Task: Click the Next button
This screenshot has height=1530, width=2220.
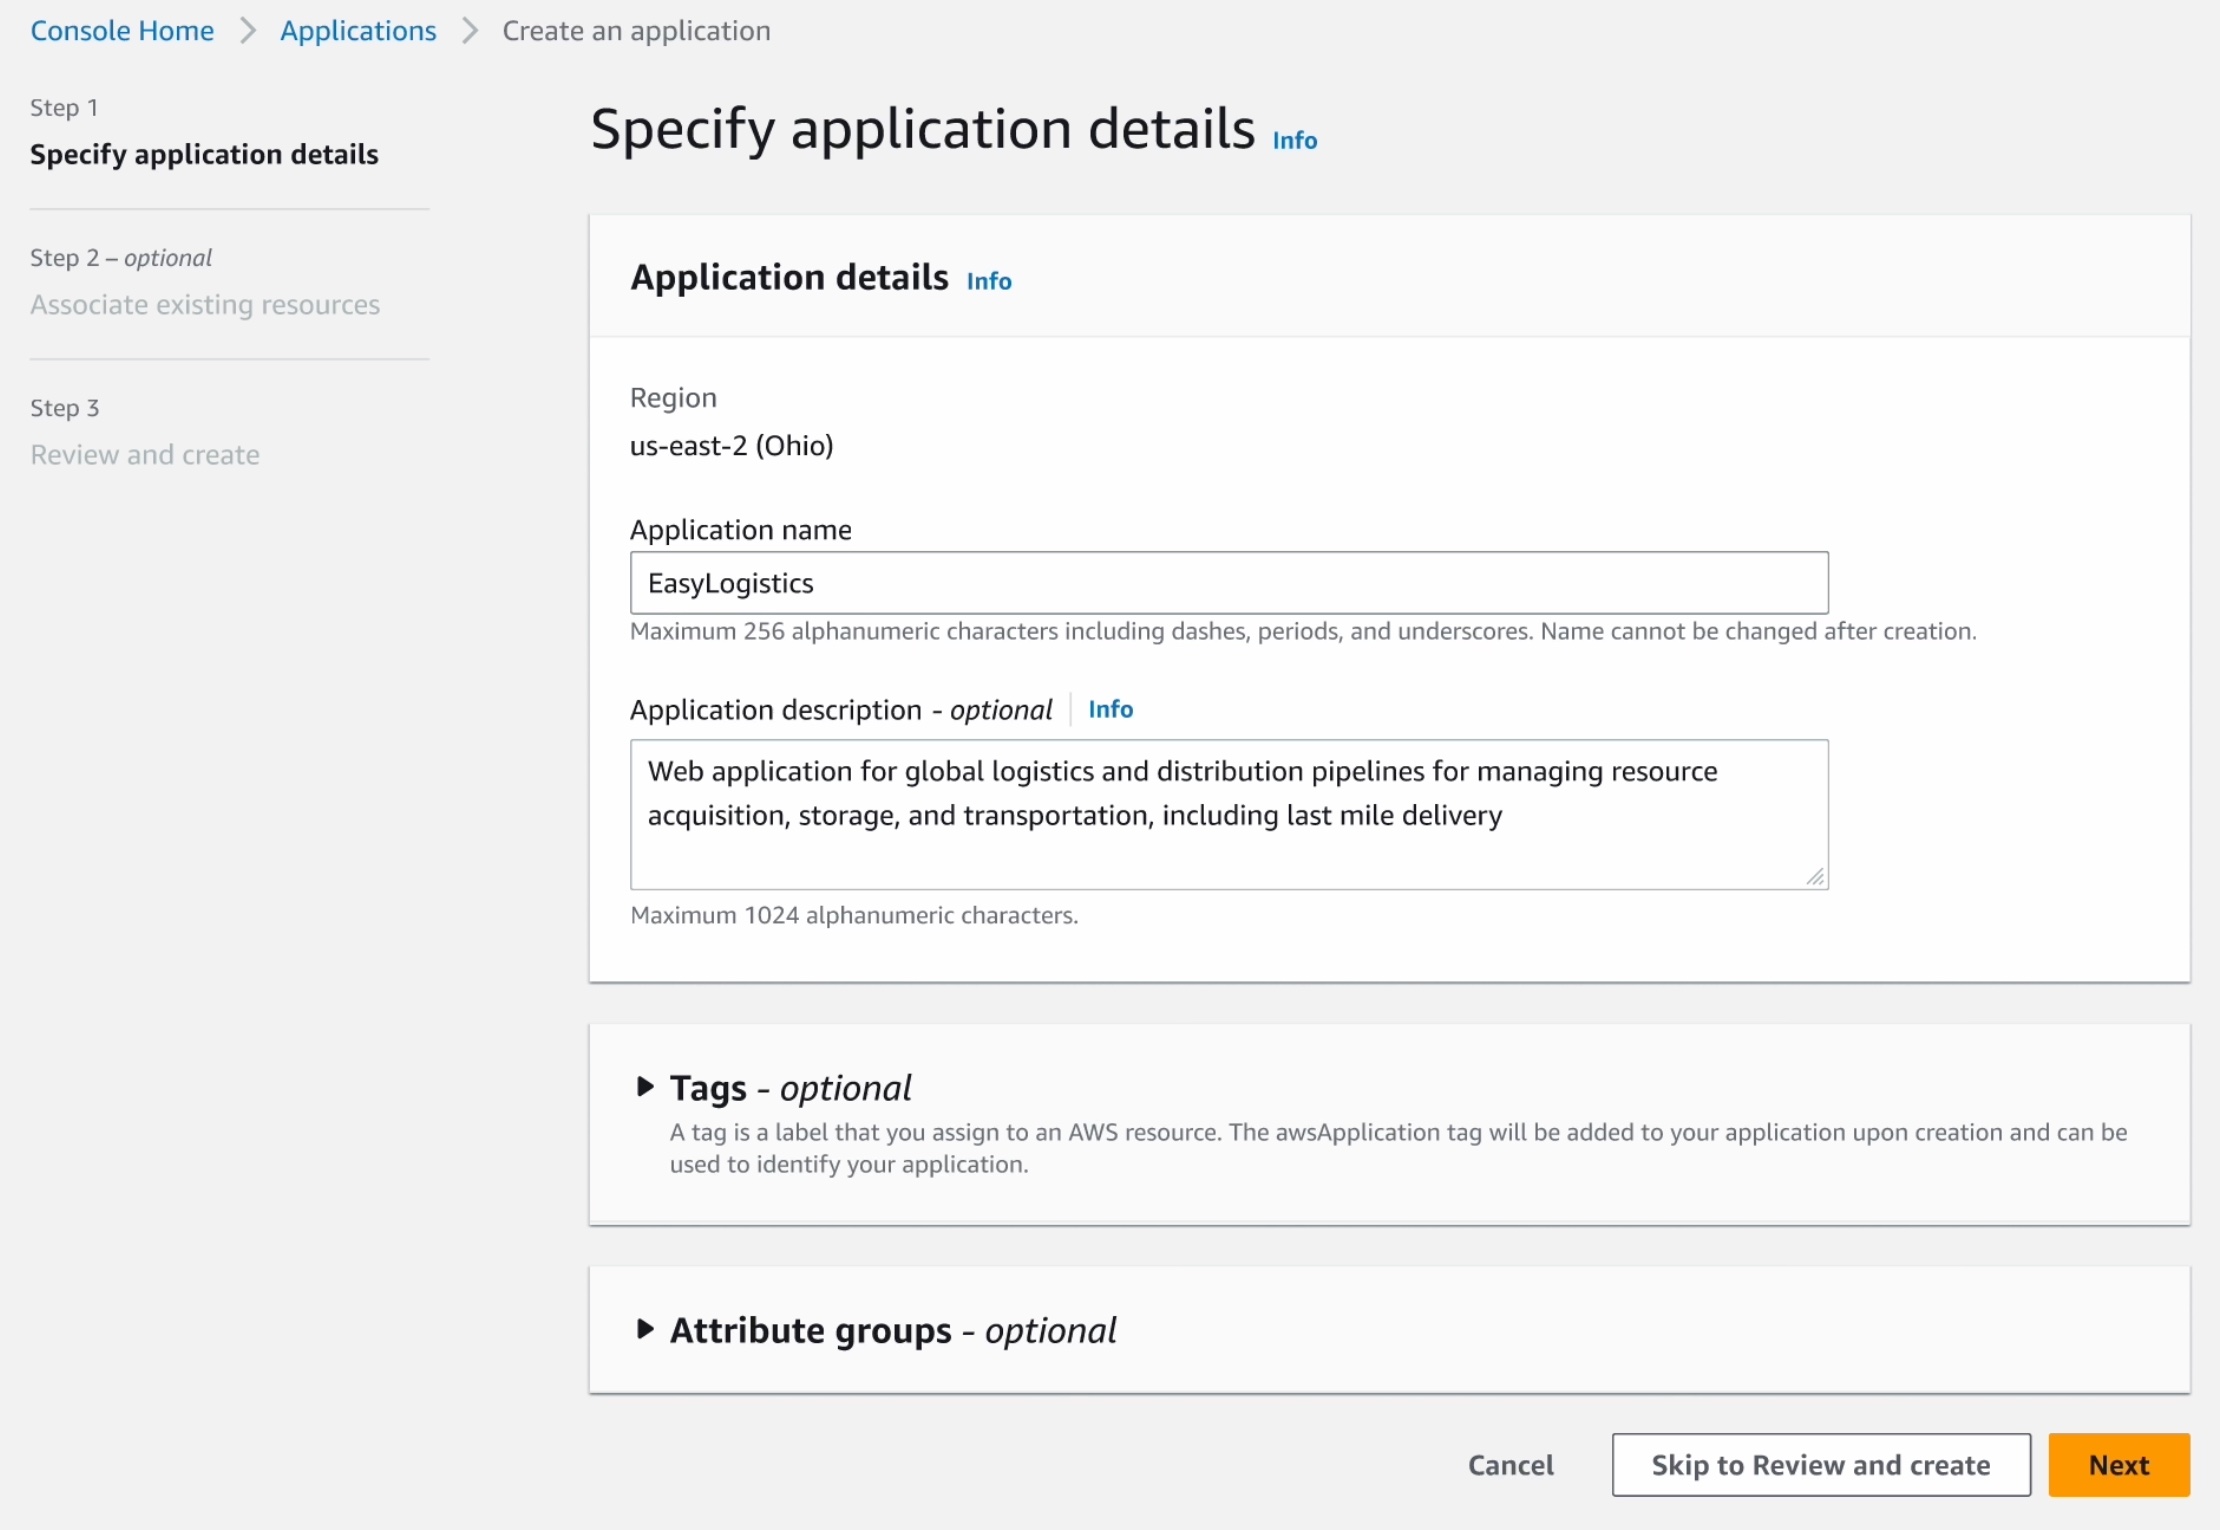Action: point(2118,1465)
